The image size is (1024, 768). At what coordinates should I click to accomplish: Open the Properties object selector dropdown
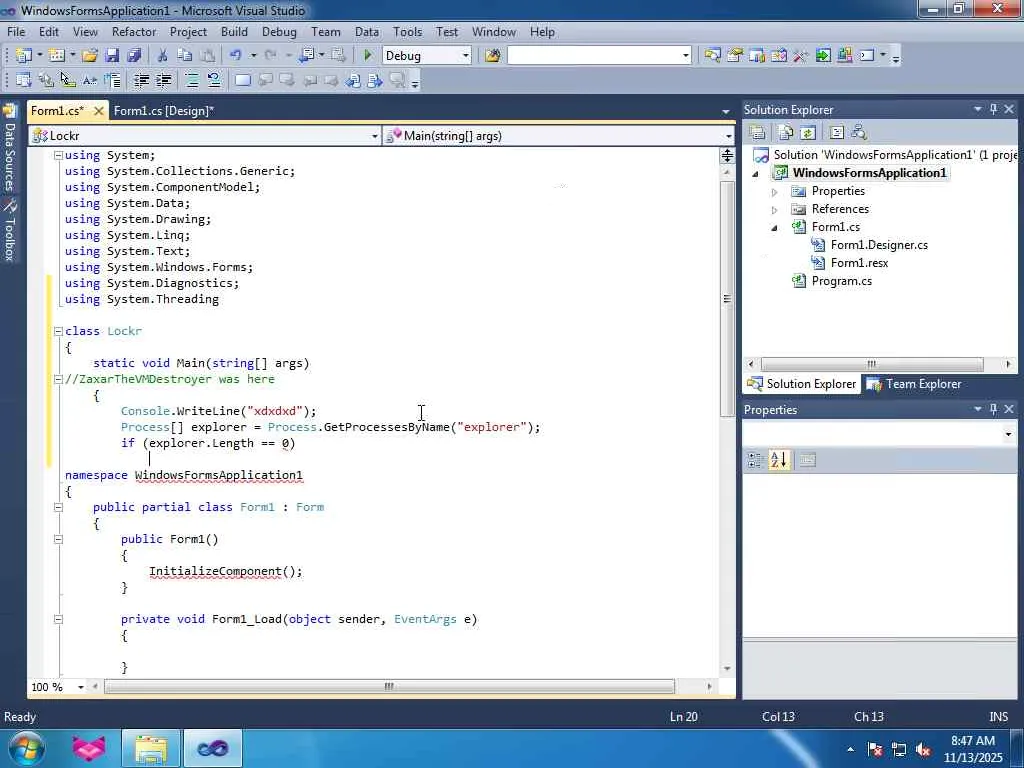coord(1008,434)
